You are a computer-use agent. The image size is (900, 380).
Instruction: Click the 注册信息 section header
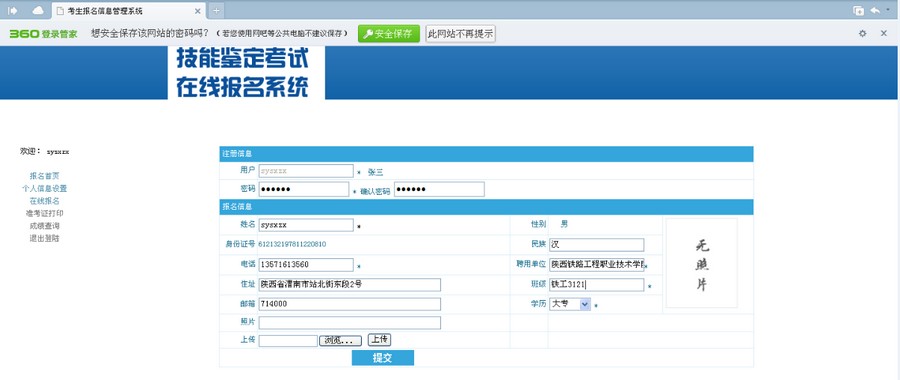click(486, 154)
